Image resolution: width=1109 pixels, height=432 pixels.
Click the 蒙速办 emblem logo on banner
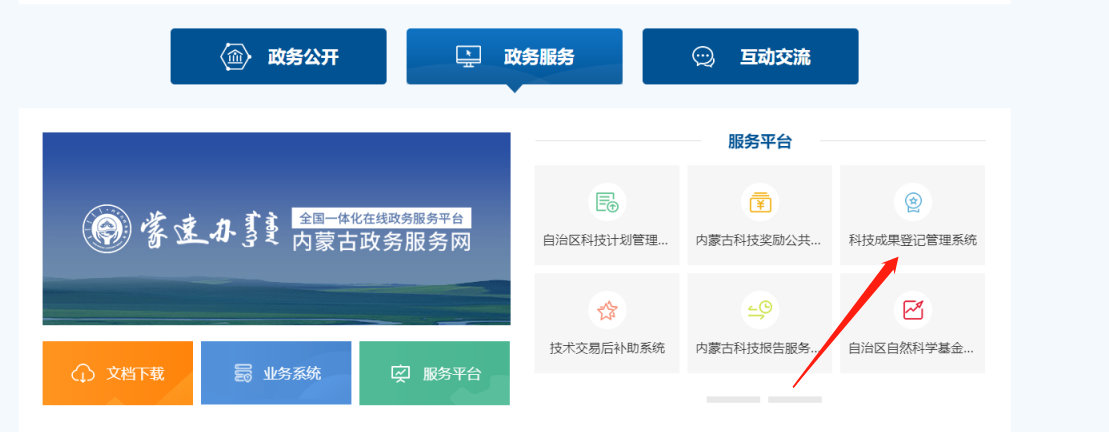pos(107,230)
